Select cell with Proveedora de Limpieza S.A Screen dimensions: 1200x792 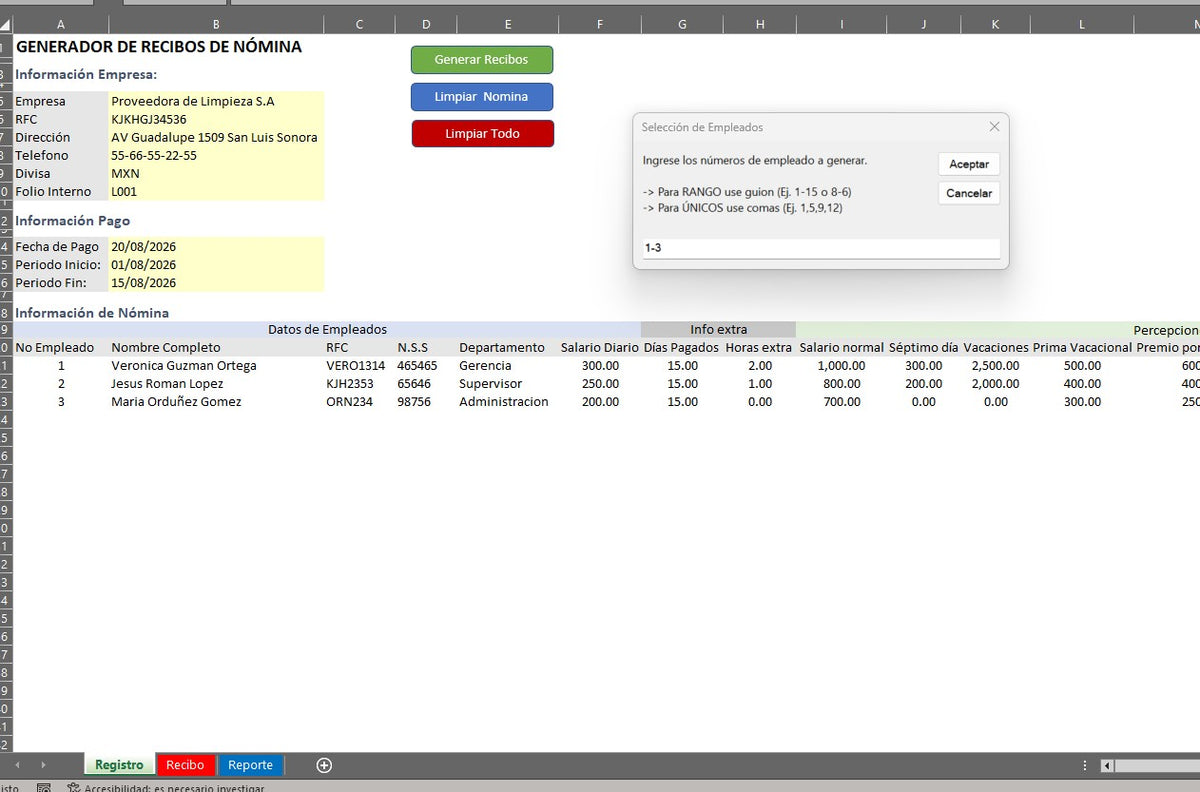216,101
